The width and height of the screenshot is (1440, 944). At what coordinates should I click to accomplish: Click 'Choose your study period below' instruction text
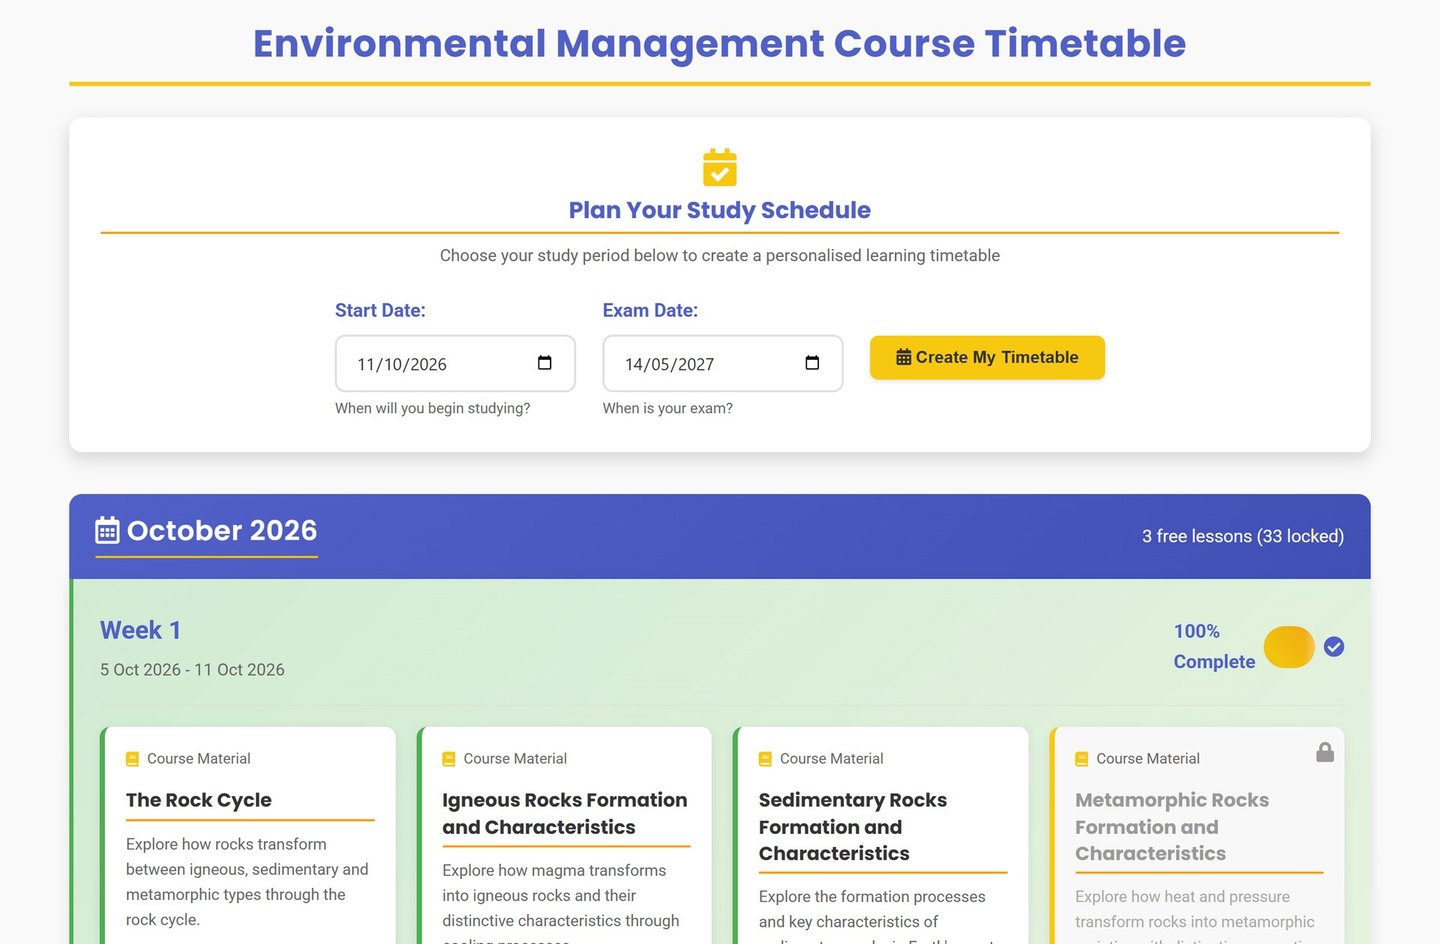point(720,255)
